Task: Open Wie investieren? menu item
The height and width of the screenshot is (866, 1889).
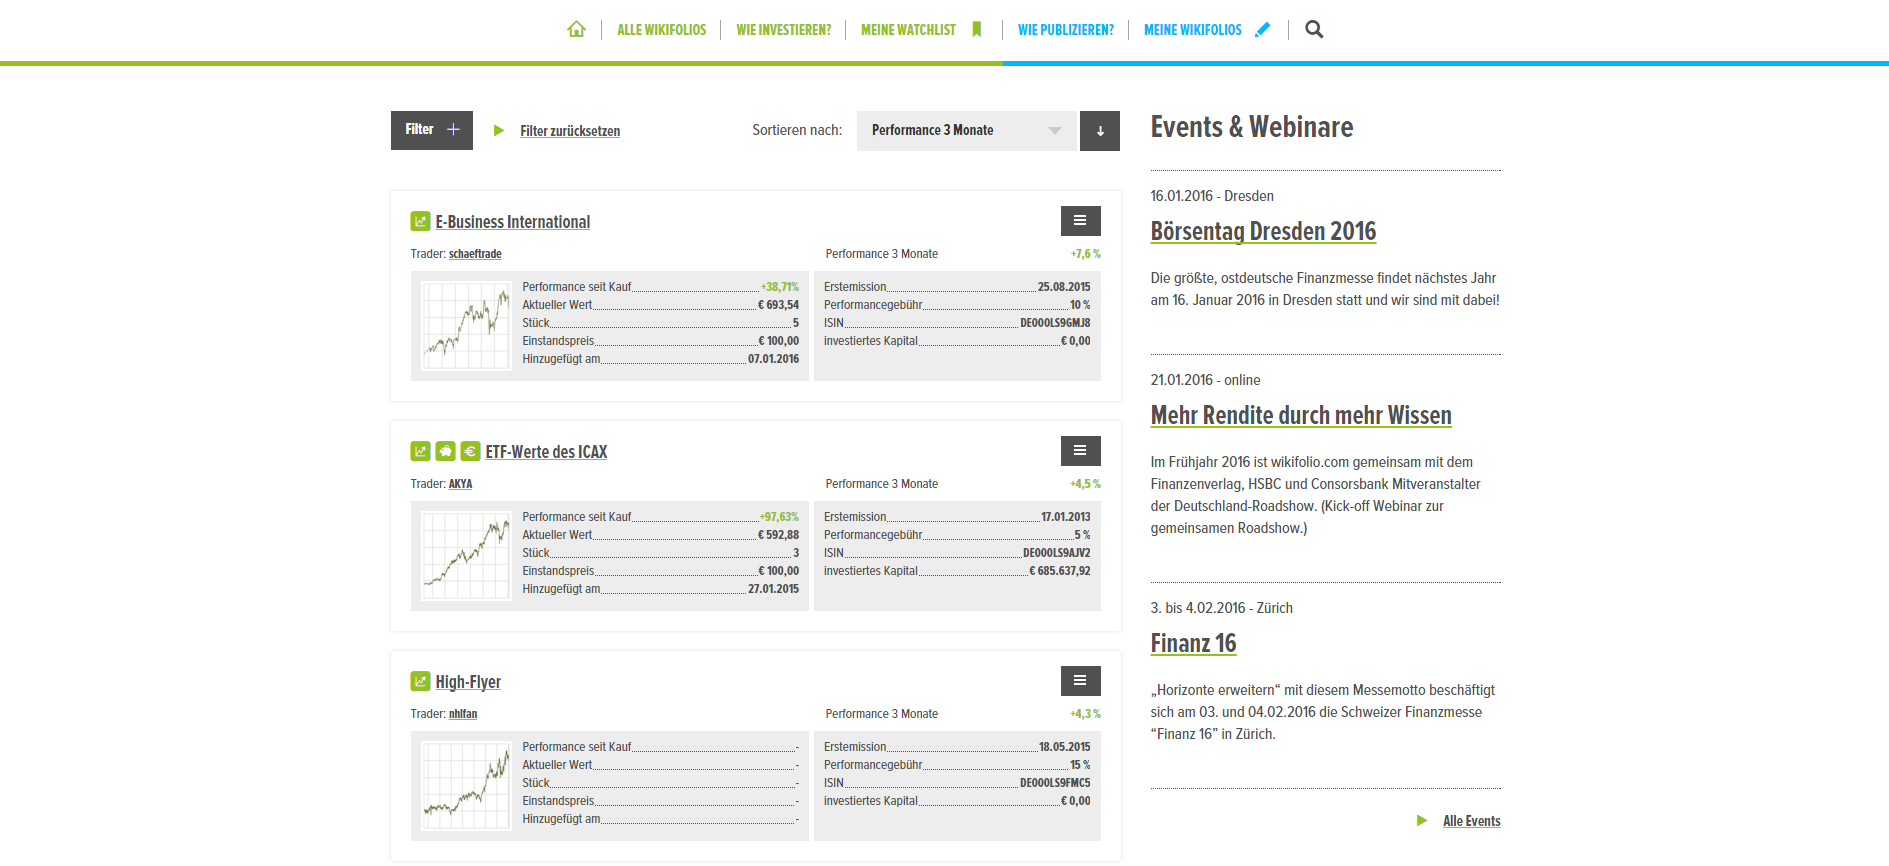Action: 784,30
